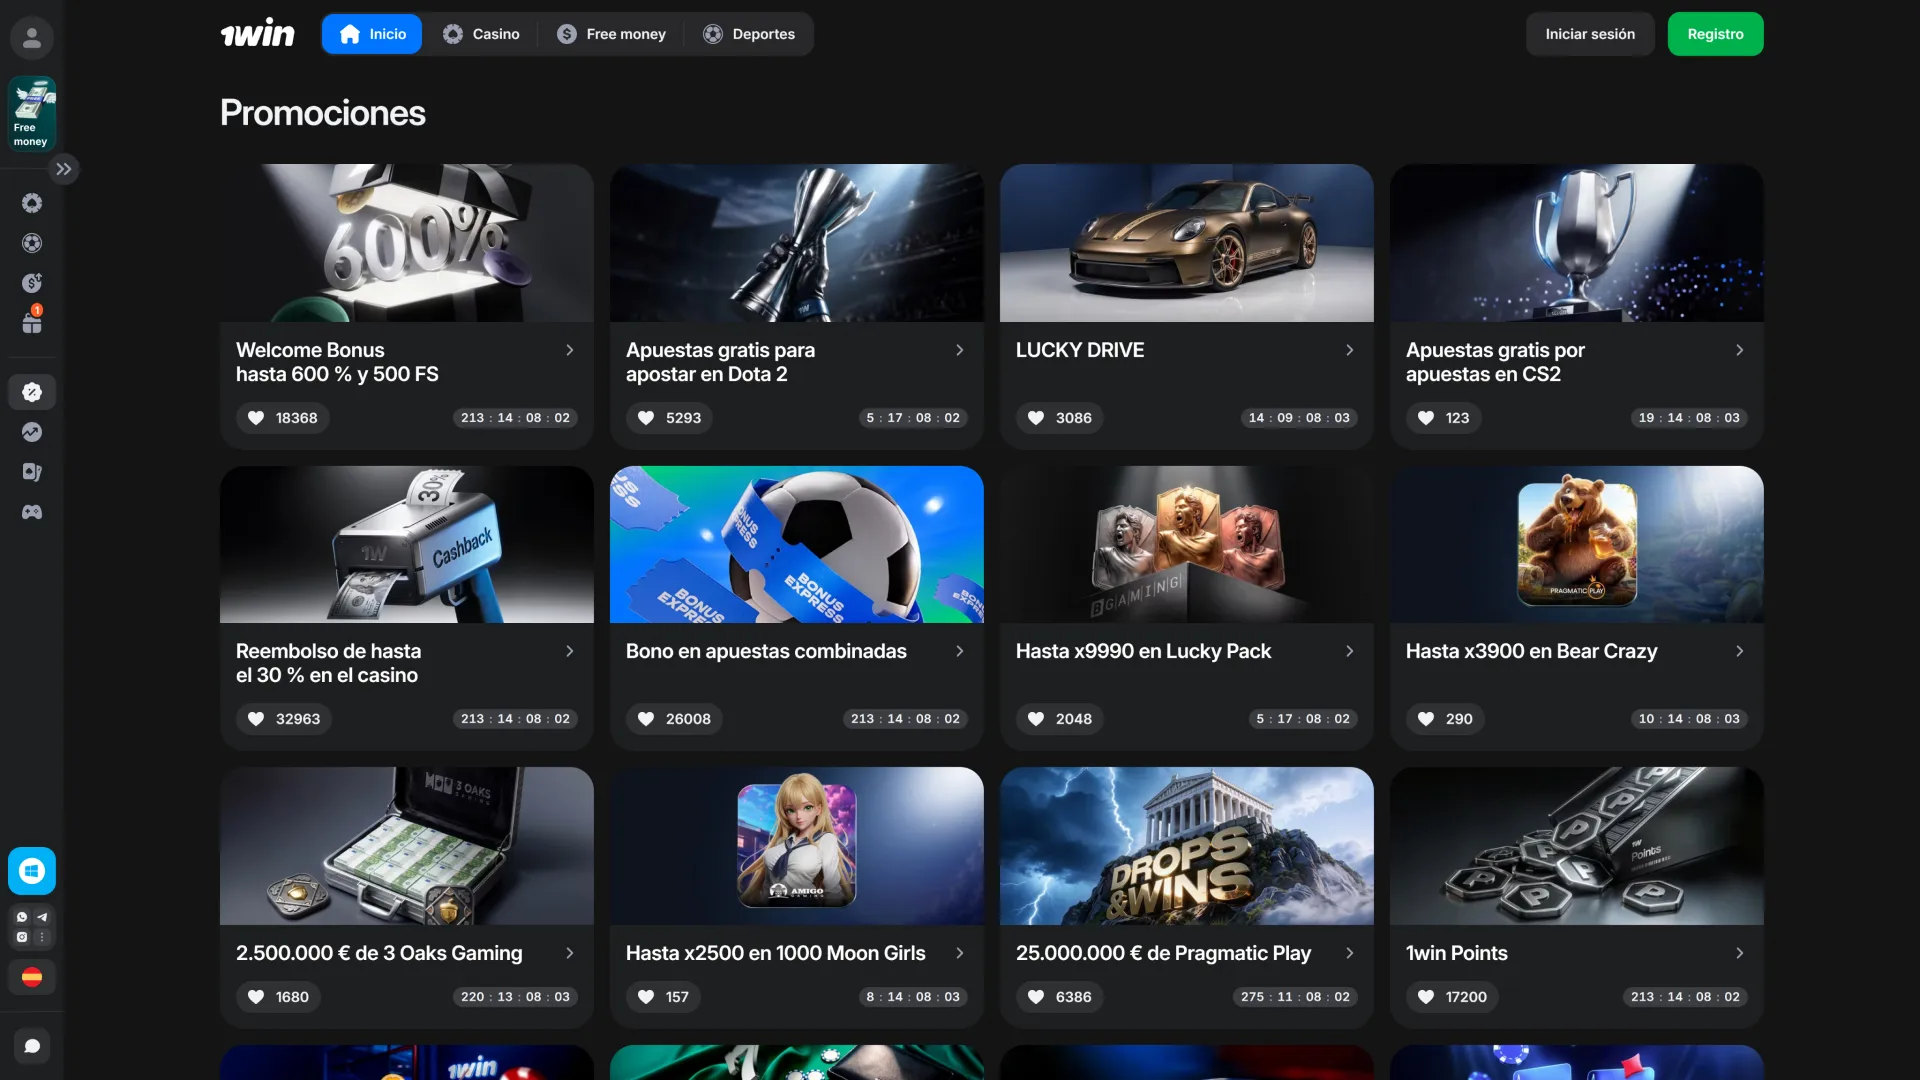This screenshot has width=1920, height=1080.
Task: Click the Promociones heading
Action: (x=323, y=113)
